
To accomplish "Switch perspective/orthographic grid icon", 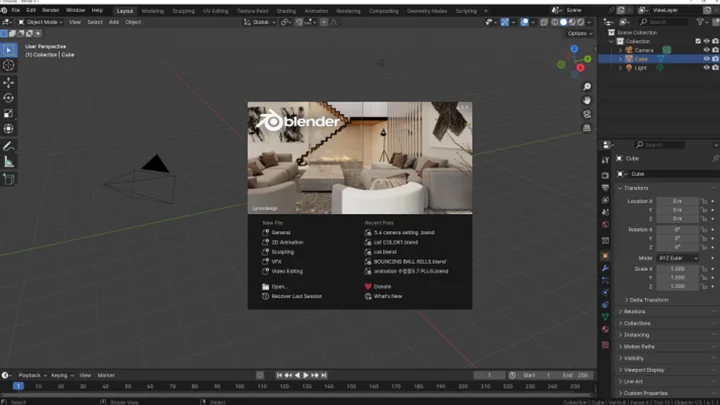I will pos(587,128).
